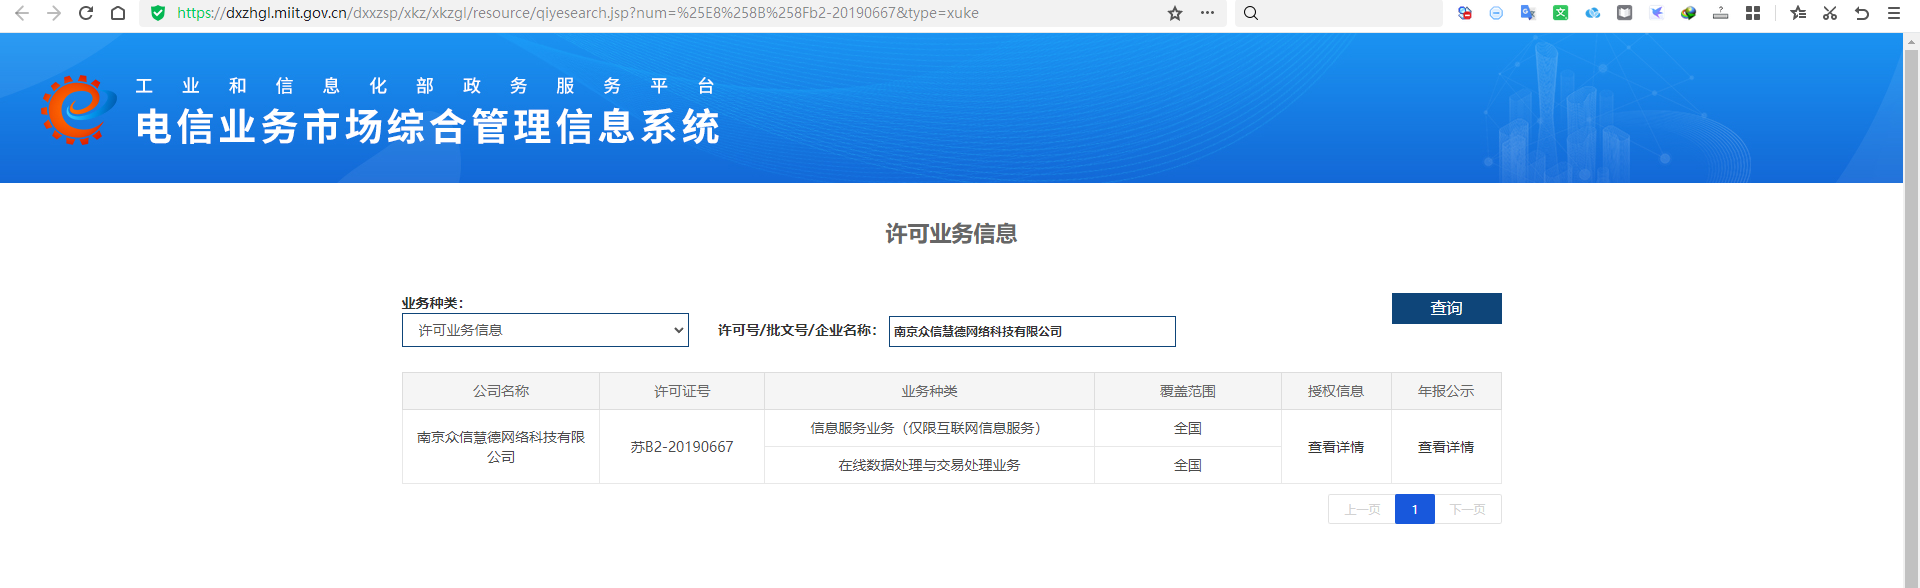Click the 公司名称 column header
Image resolution: width=1920 pixels, height=588 pixels.
501,391
